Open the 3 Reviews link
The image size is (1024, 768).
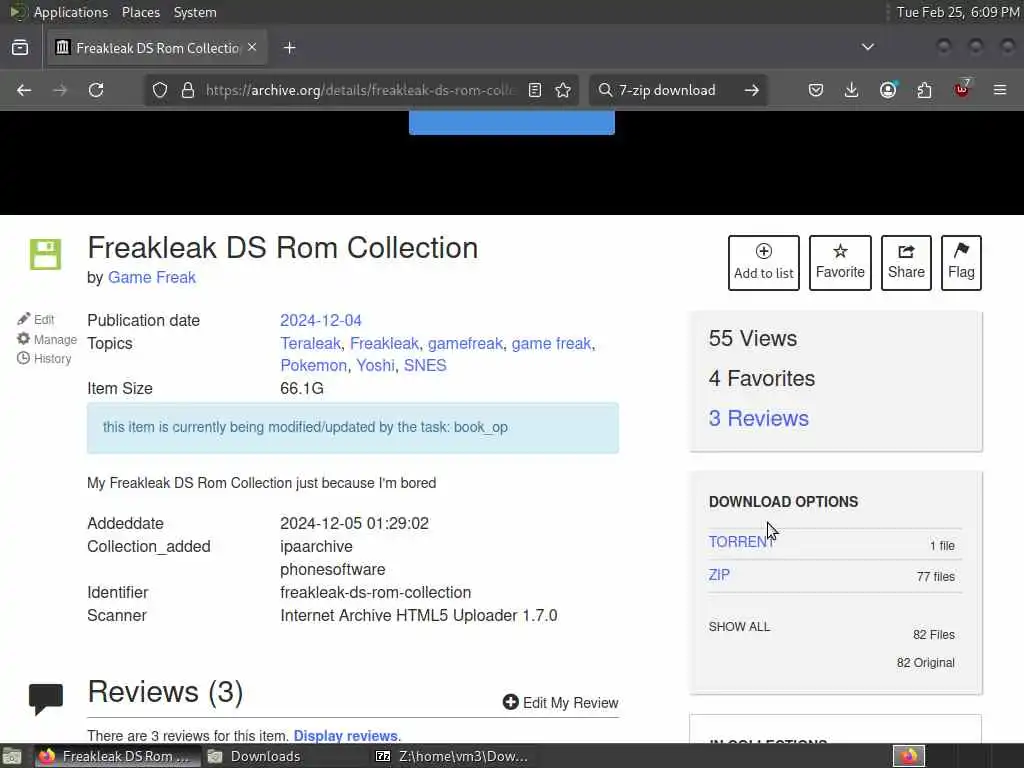[758, 419]
